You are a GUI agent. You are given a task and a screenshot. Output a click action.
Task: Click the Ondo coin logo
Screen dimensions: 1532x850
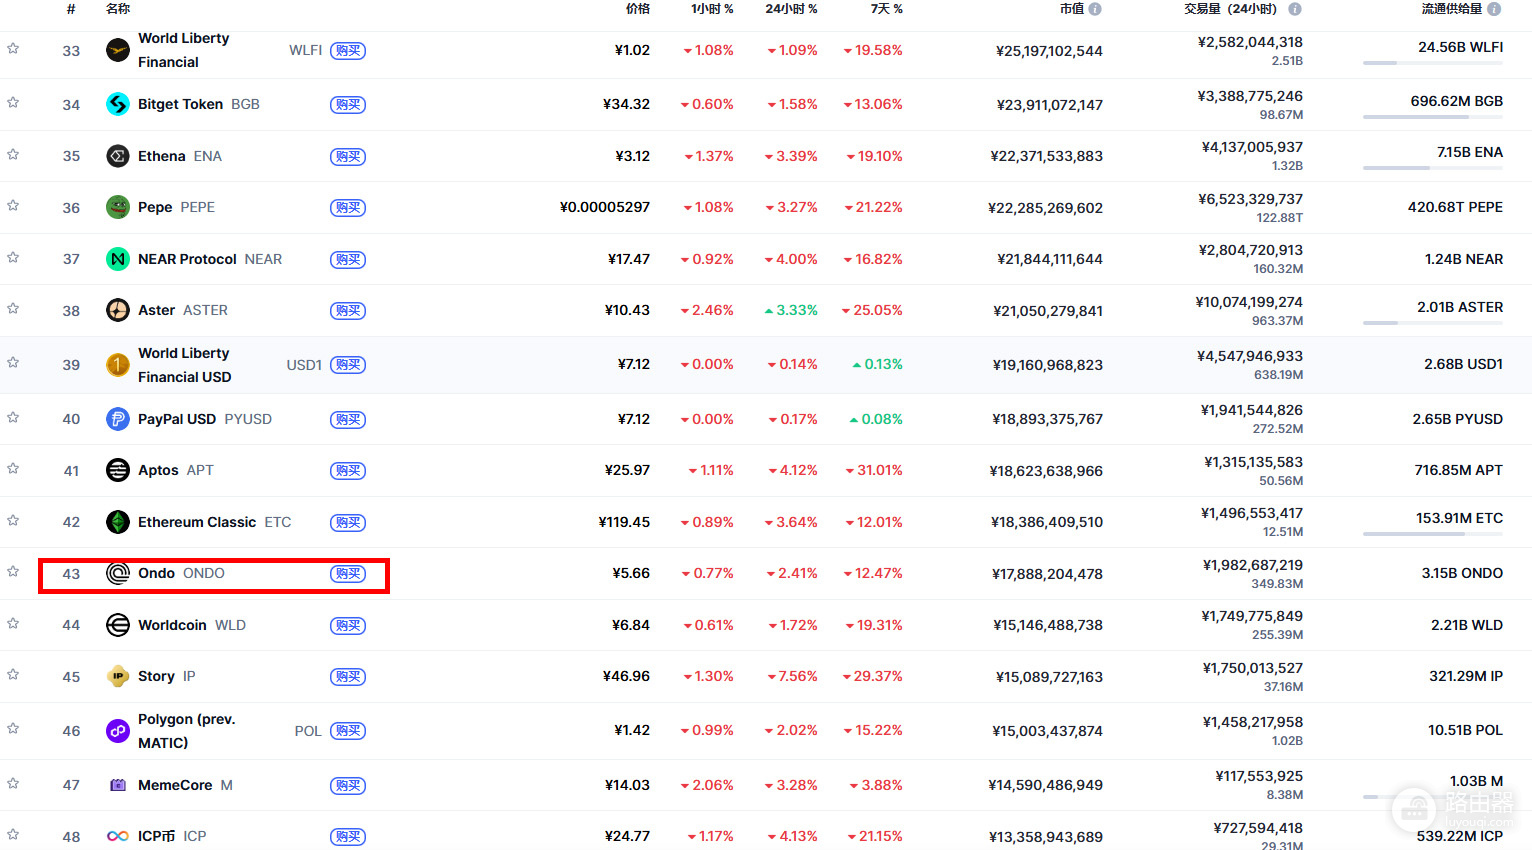click(118, 573)
